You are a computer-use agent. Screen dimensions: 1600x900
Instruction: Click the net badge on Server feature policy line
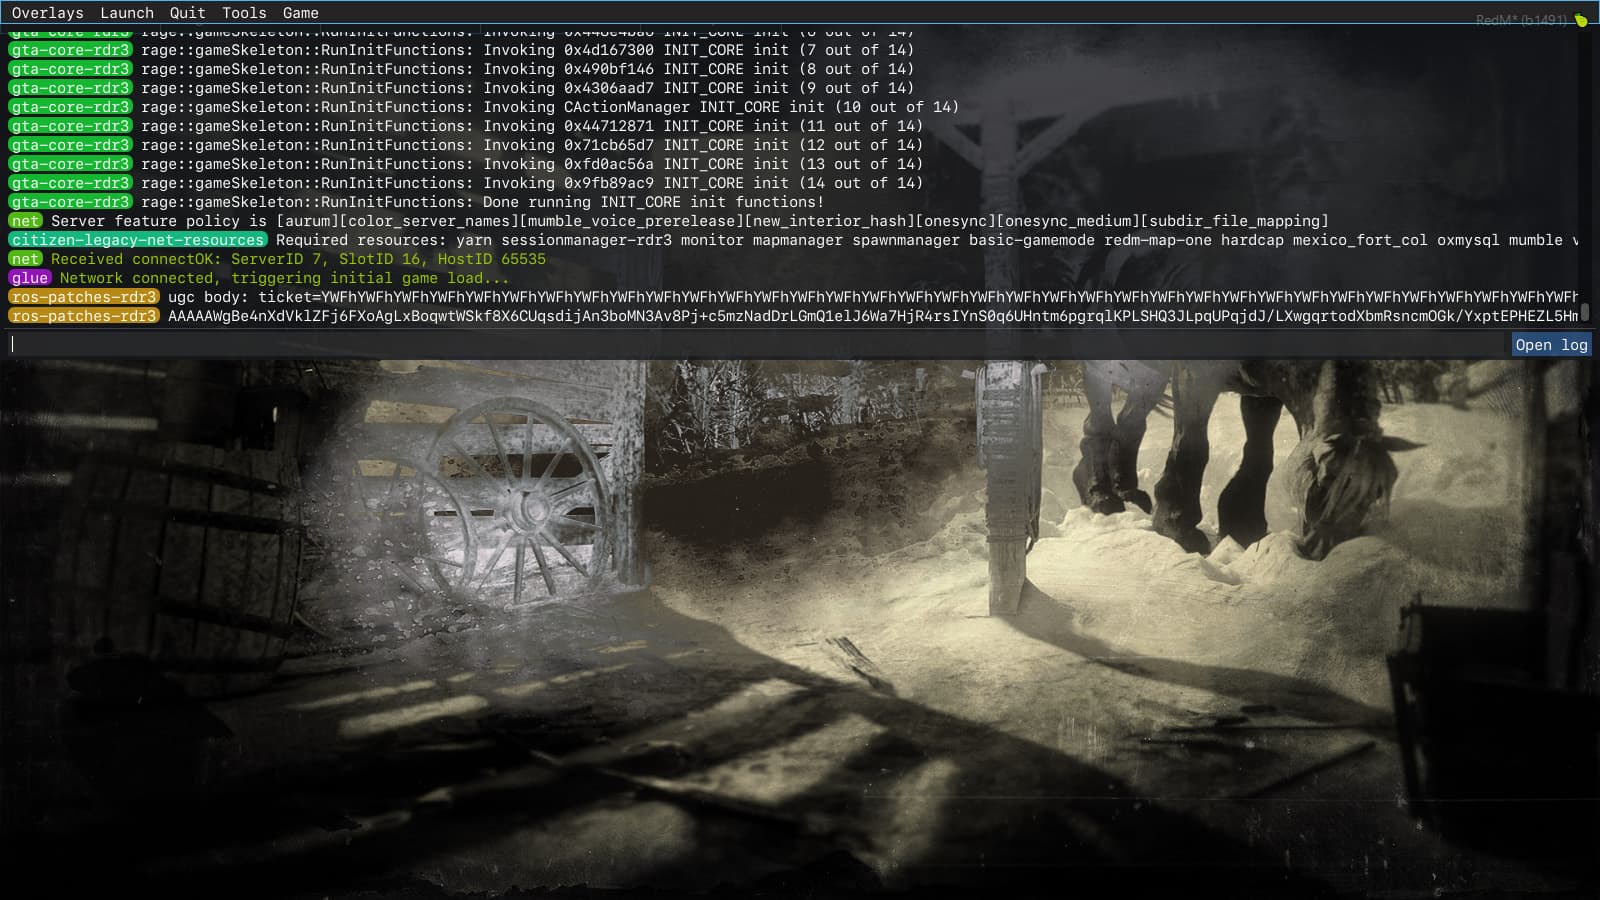(x=25, y=221)
